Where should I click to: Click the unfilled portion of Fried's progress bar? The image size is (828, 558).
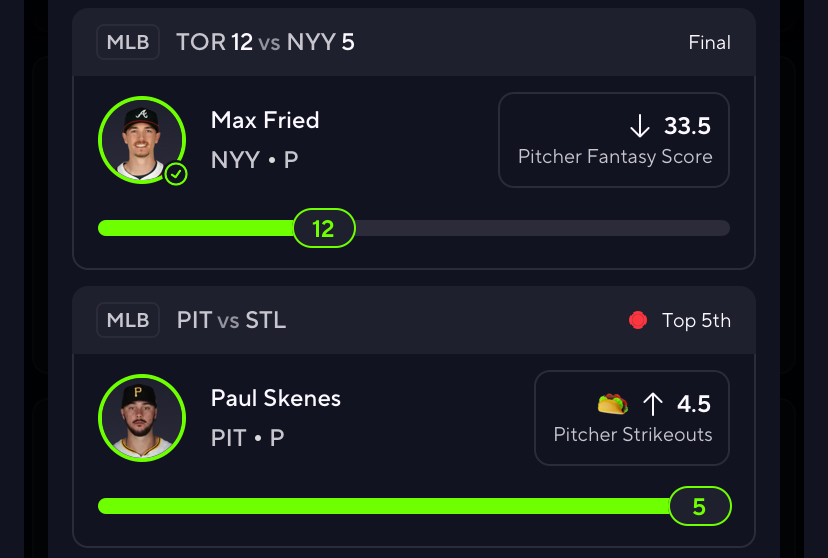(x=543, y=228)
